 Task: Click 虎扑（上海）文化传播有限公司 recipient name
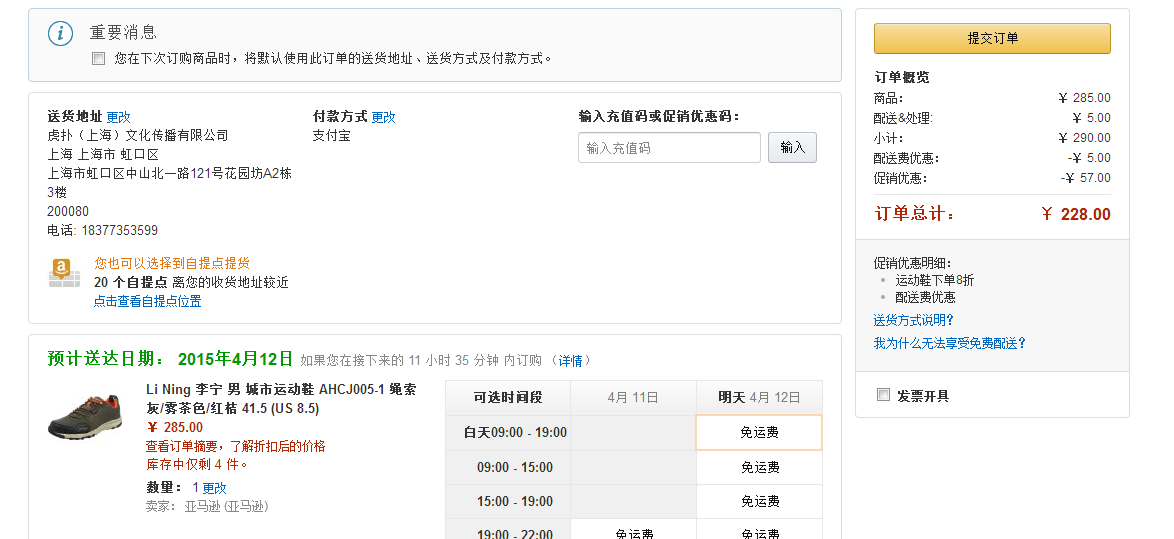[x=138, y=135]
